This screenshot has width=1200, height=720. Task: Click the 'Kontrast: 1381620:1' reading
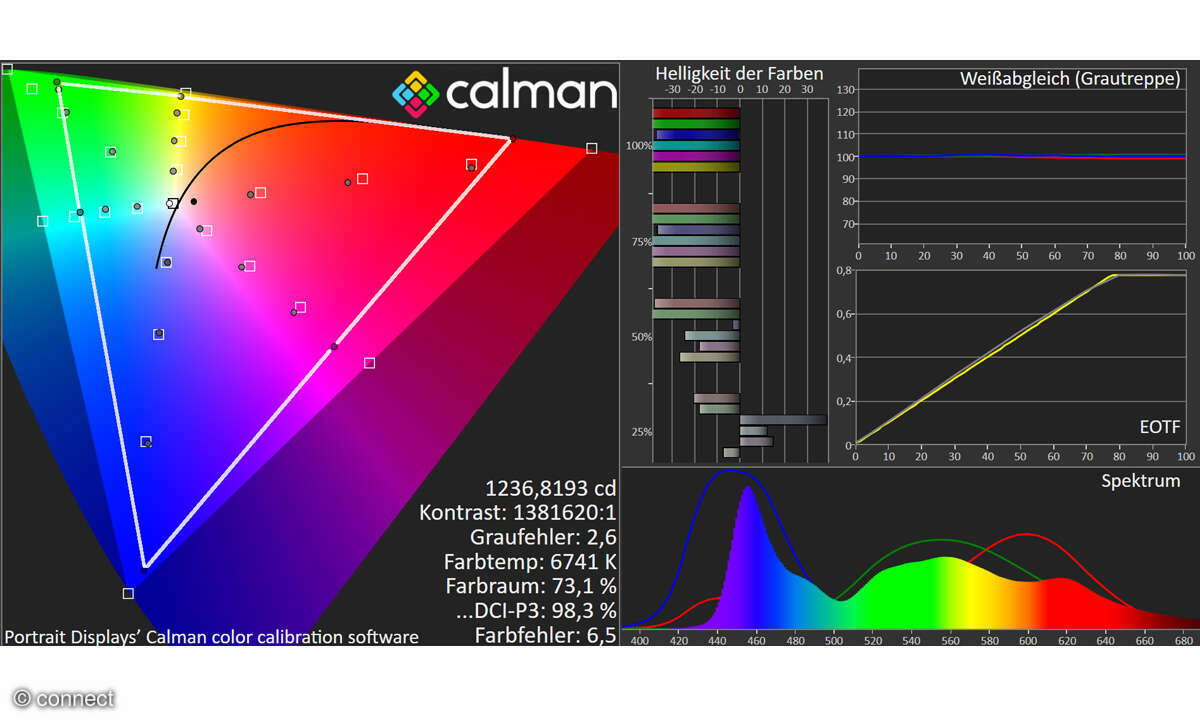(518, 513)
